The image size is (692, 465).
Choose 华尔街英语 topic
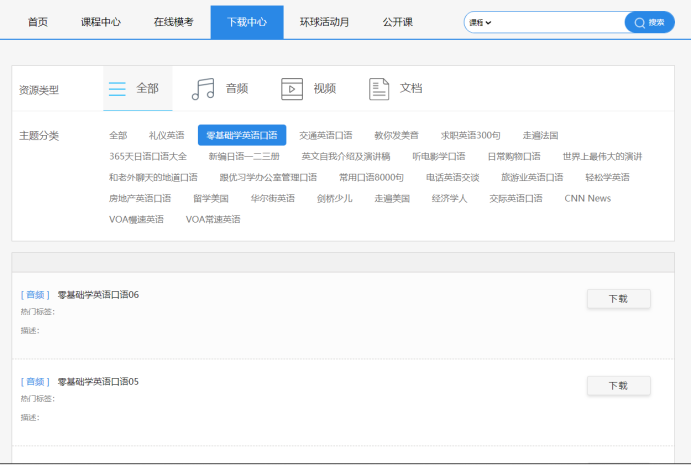coord(272,199)
